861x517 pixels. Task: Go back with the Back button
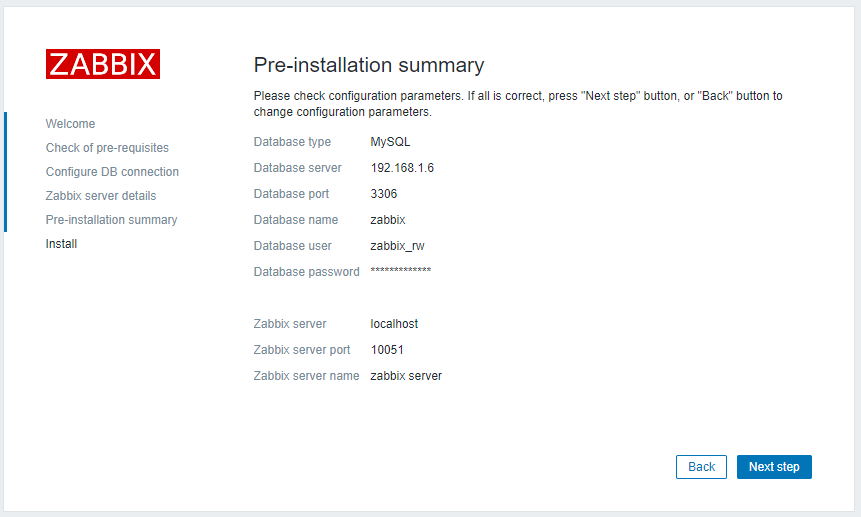701,467
